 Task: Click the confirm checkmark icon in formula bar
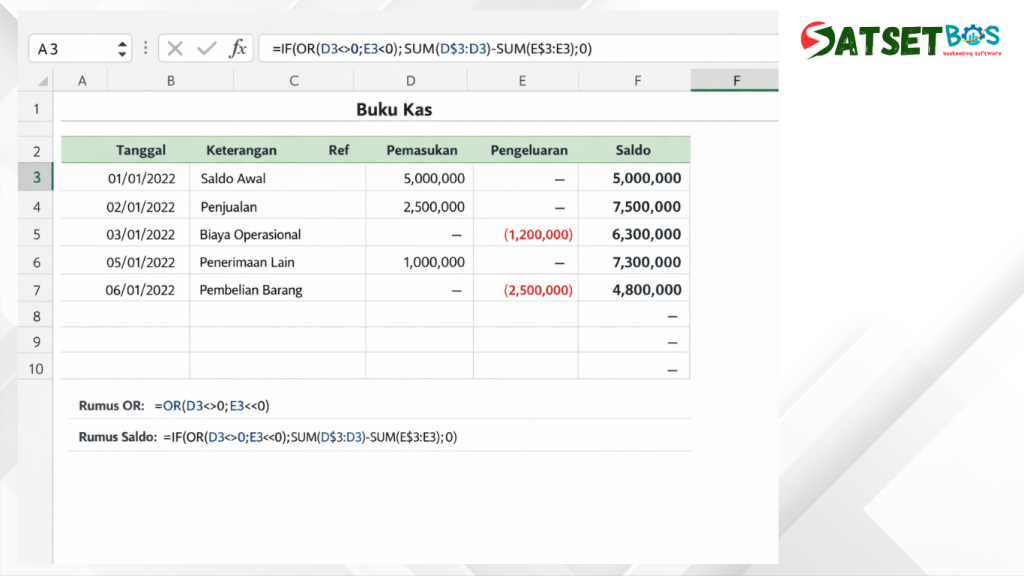click(207, 48)
